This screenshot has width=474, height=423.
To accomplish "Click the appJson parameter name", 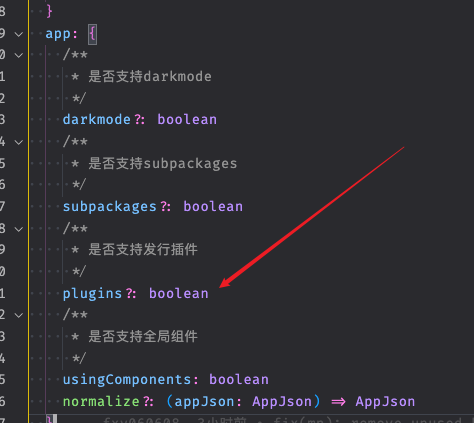I will click(204, 402).
